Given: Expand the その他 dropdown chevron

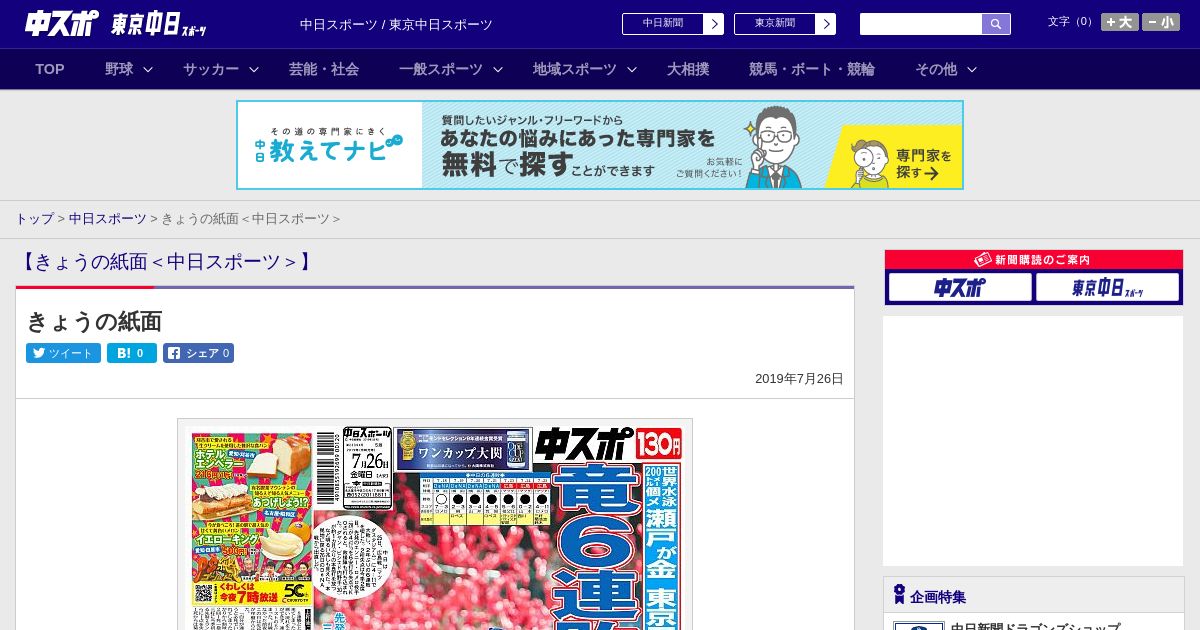Looking at the screenshot, I should (x=972, y=69).
